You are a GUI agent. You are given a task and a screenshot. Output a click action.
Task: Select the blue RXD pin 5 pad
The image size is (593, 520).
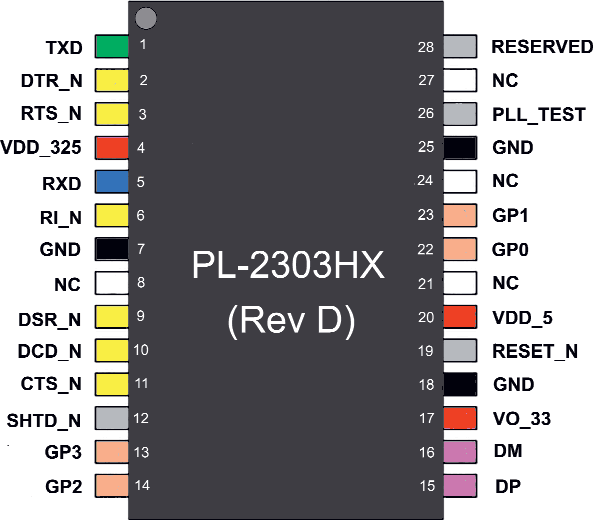112,182
